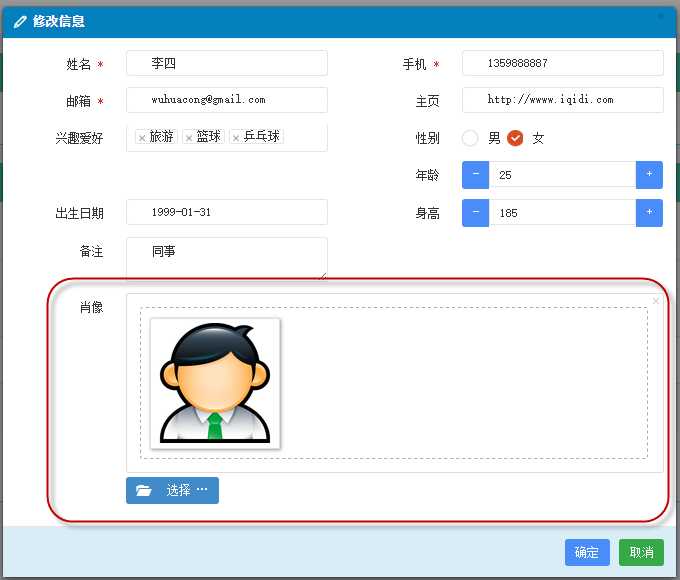The height and width of the screenshot is (580, 680).
Task: Click the 兴趣爱好 label text
Action: pyautogui.click(x=79, y=138)
